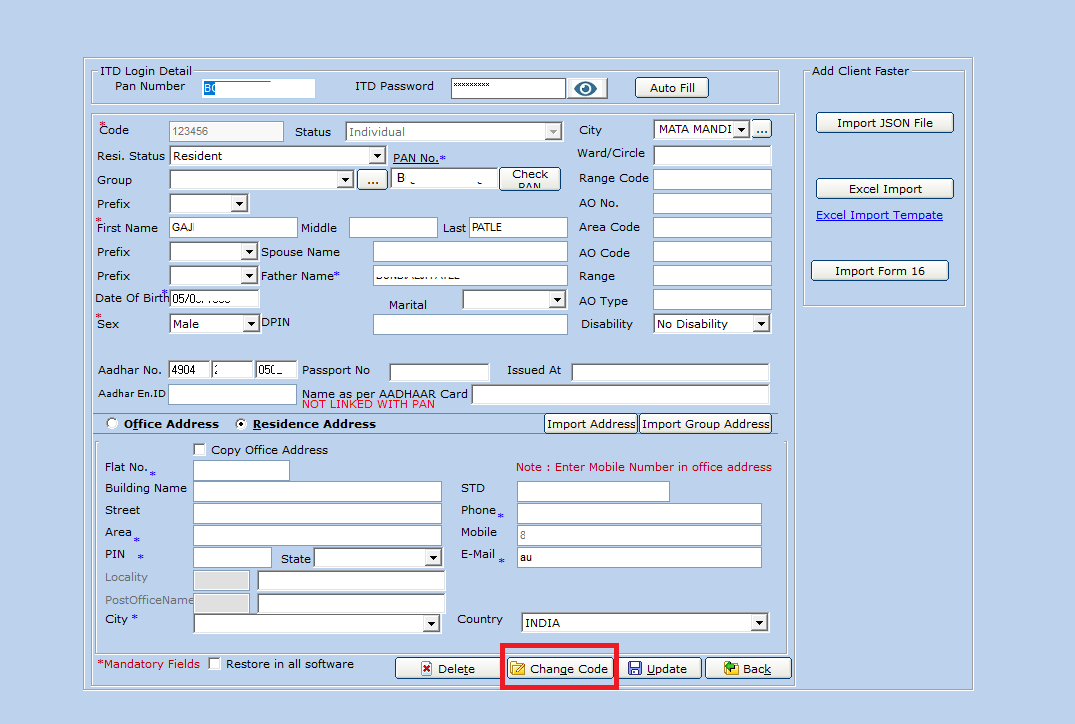Viewport: 1075px width, 724px height.
Task: Open Prefix dropdown beside Spouse Name
Action: [x=250, y=252]
